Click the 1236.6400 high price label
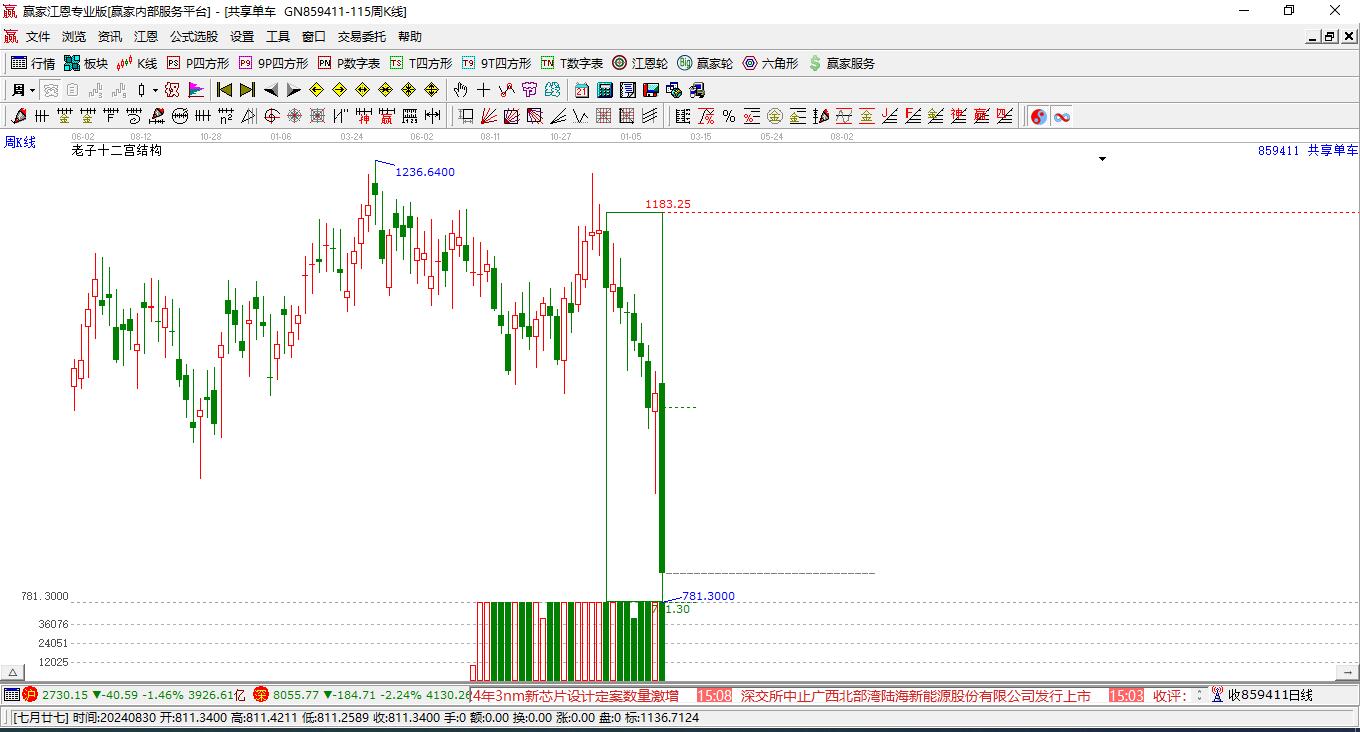Viewport: 1360px width, 732px height. click(x=425, y=172)
